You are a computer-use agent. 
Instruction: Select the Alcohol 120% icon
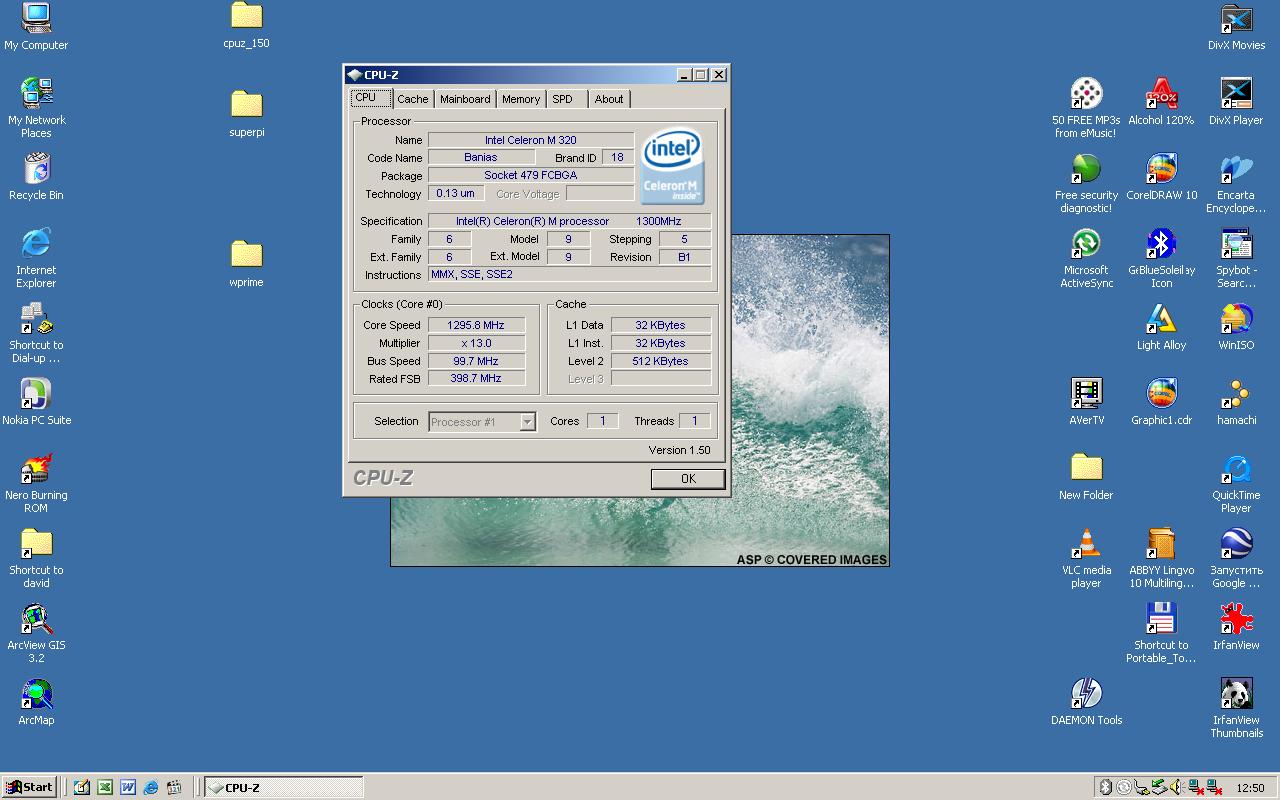[1161, 101]
